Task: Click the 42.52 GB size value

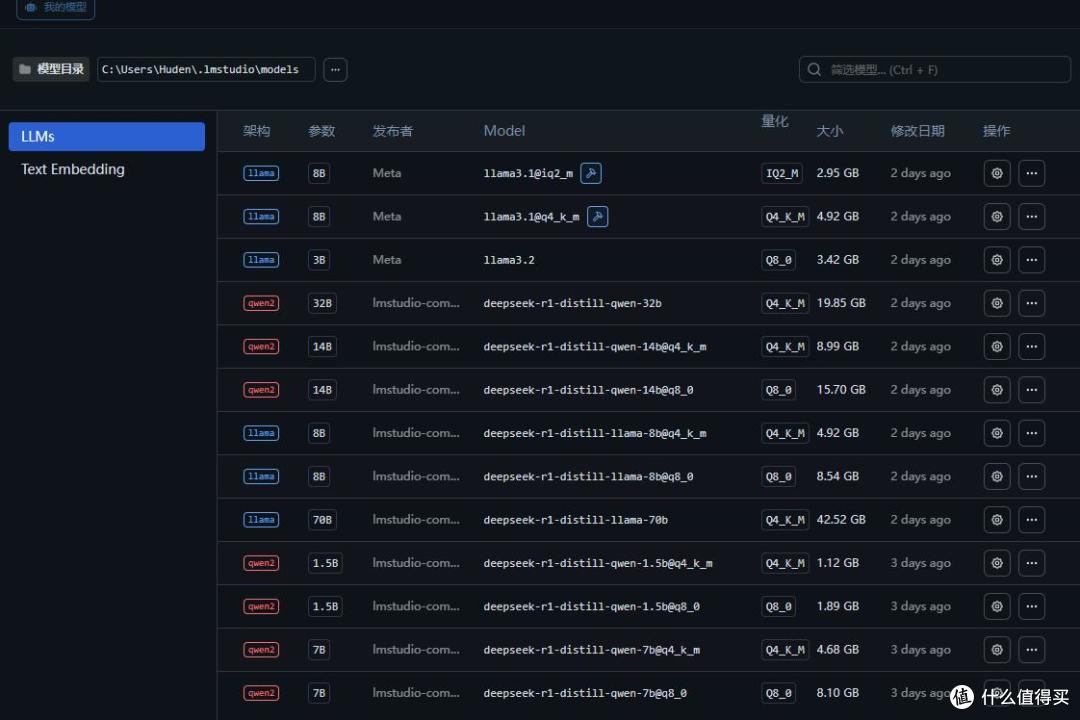Action: click(x=841, y=520)
